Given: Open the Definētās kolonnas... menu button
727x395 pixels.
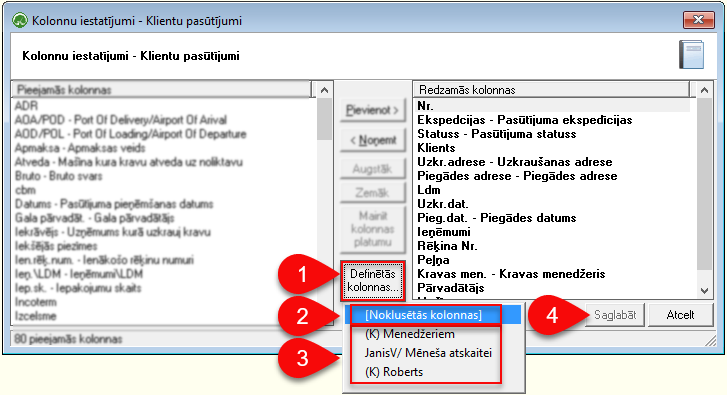Looking at the screenshot, I should [x=372, y=280].
